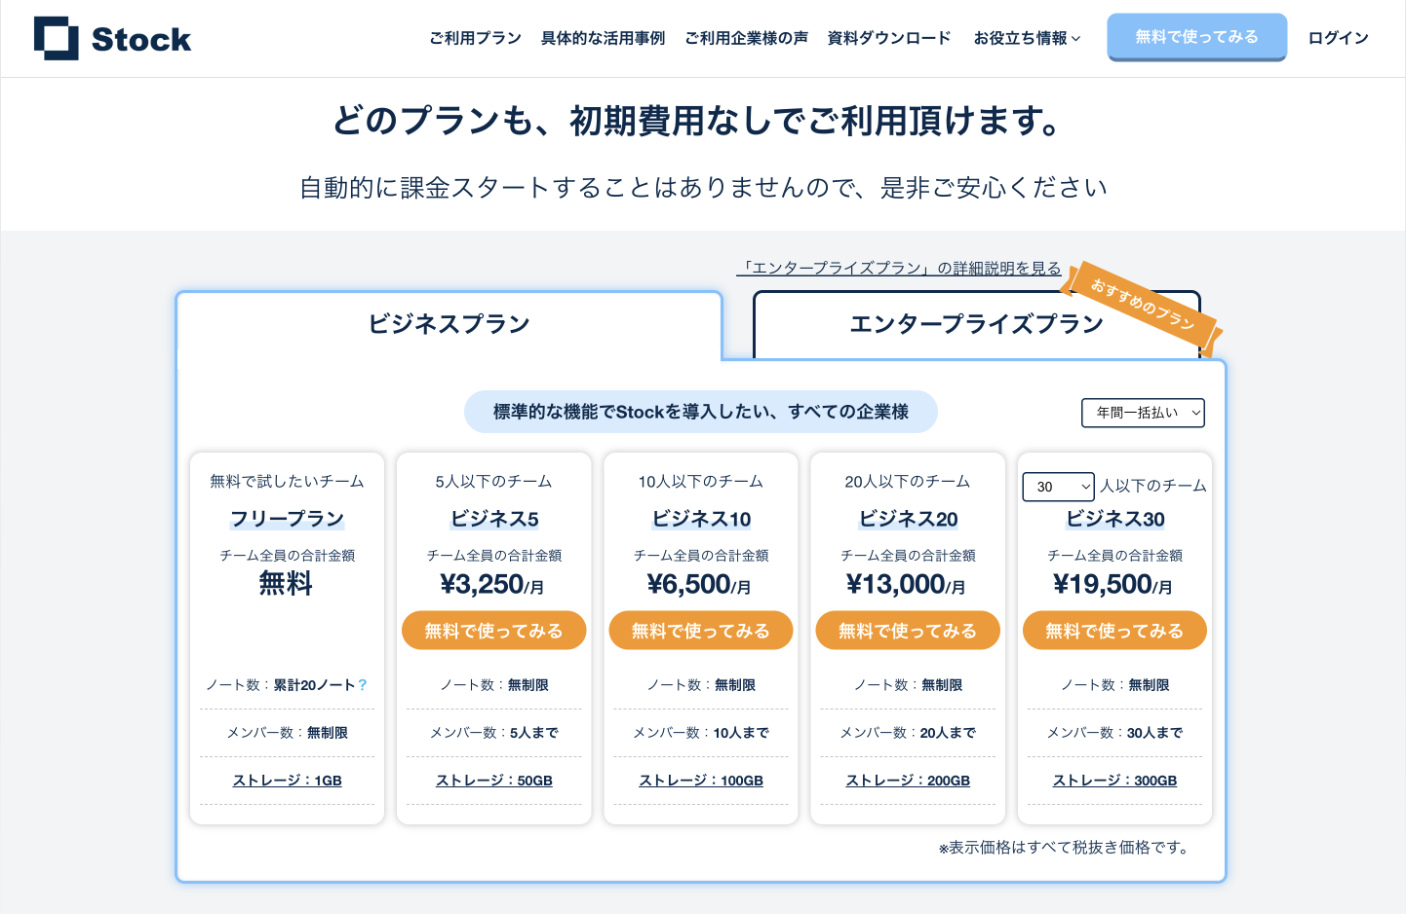Open the エンタープライズプランの詳細説明を見る link
1406x914 pixels.
point(899,268)
